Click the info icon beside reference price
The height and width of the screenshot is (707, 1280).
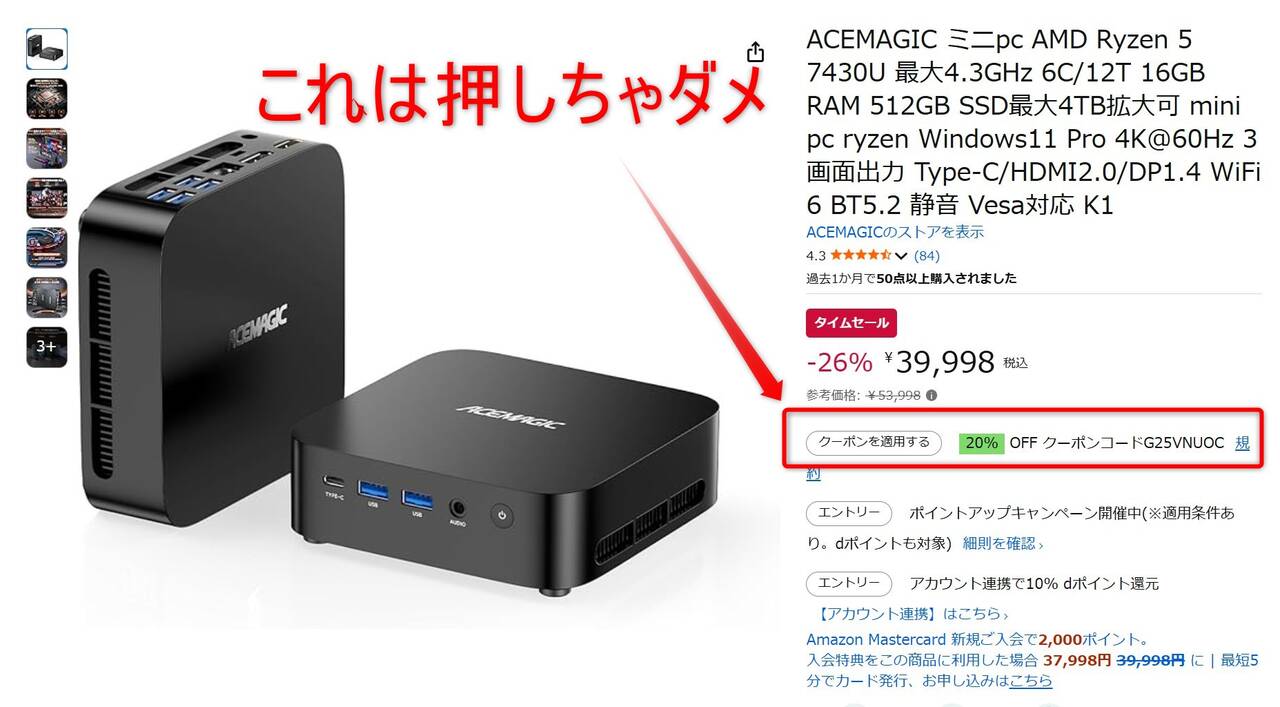tap(931, 395)
